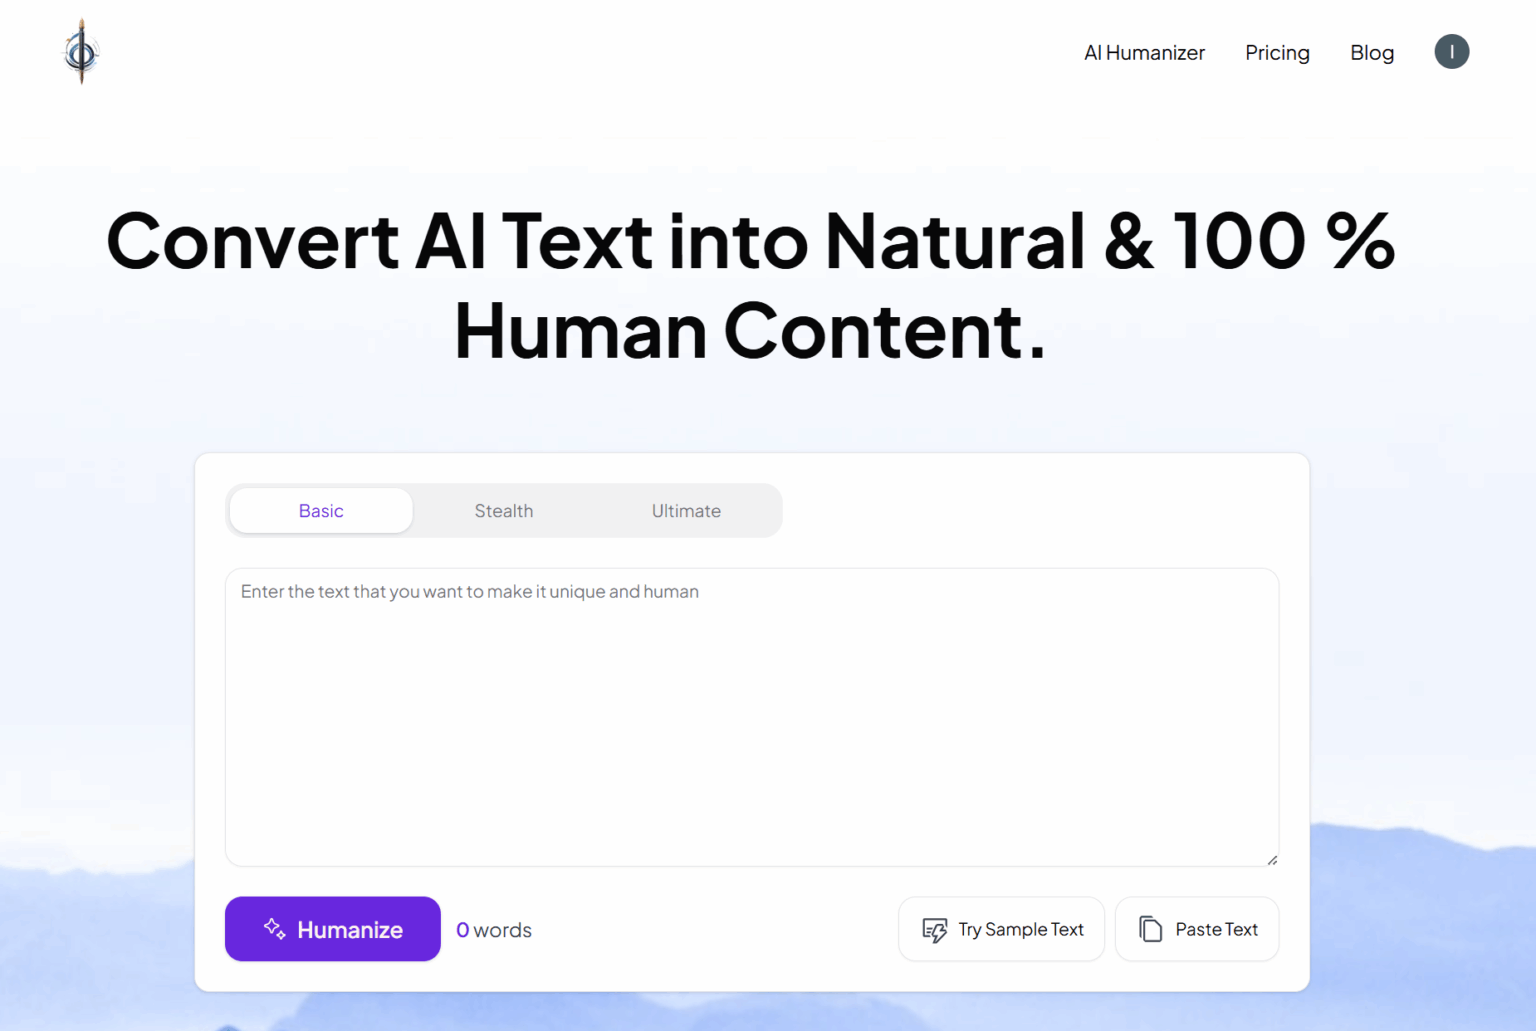
Task: Click the textarea resize grip in bottom corner
Action: tap(1272, 858)
